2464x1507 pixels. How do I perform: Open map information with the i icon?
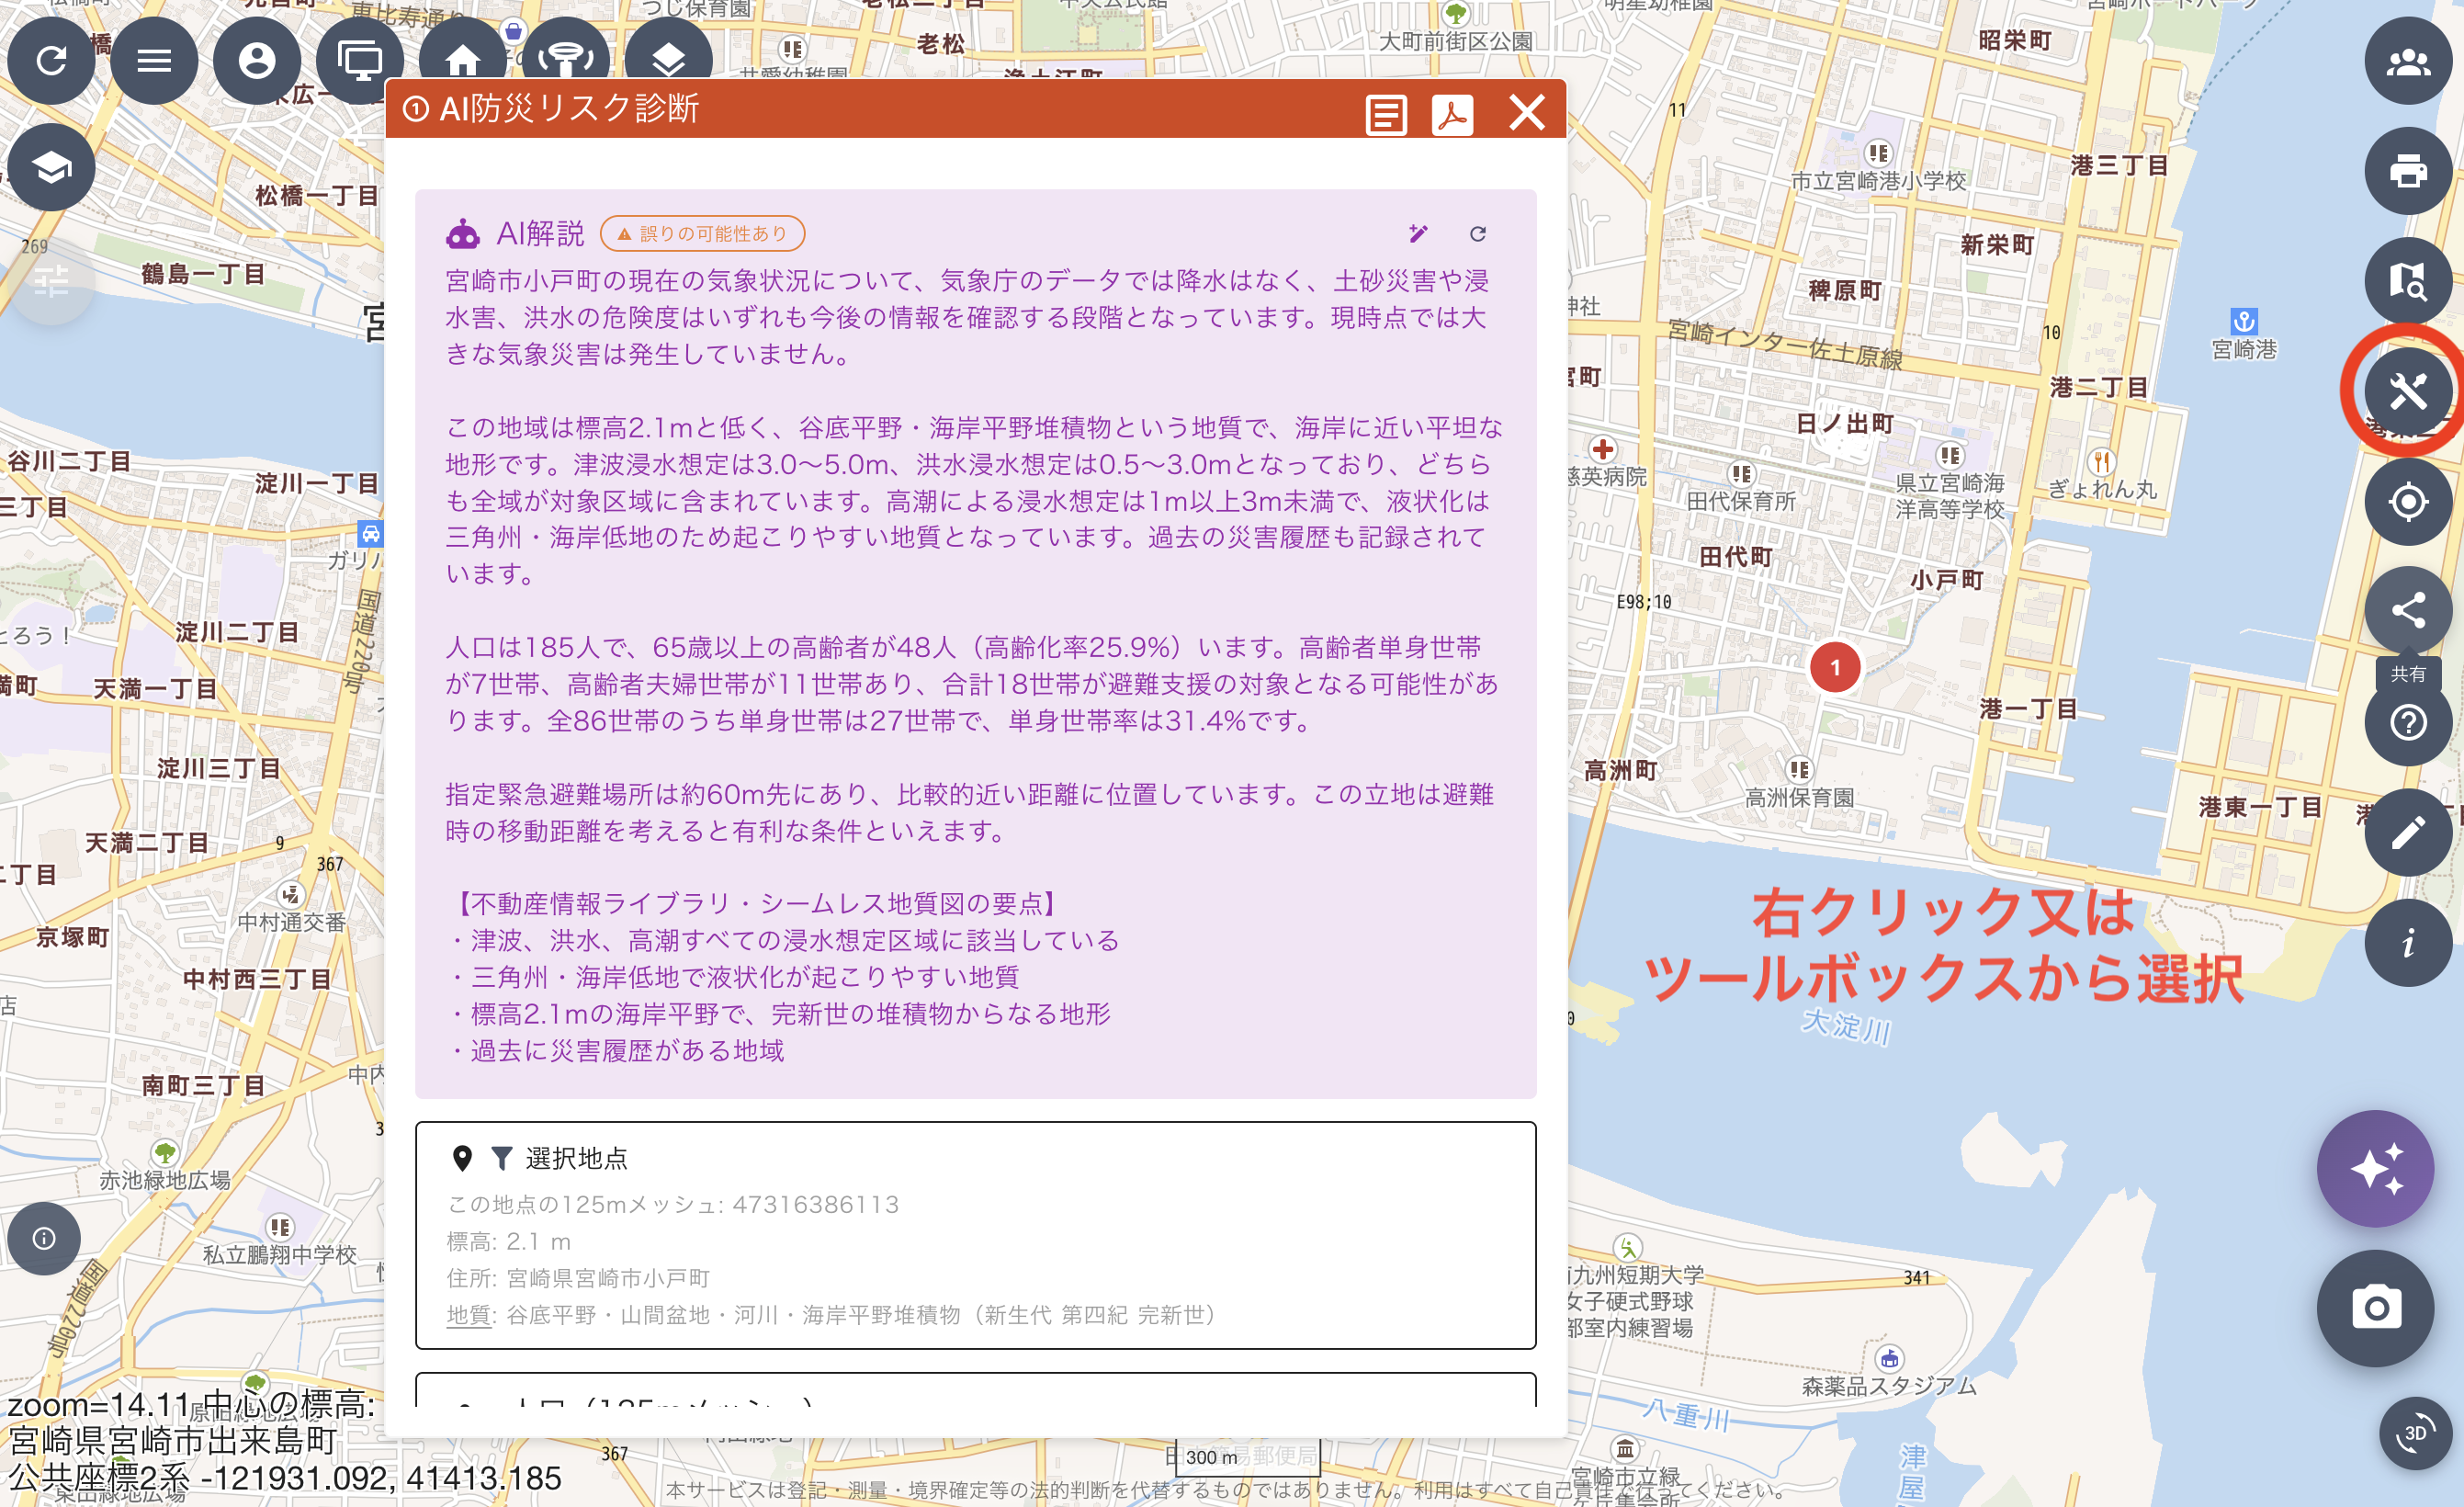[x=2406, y=941]
